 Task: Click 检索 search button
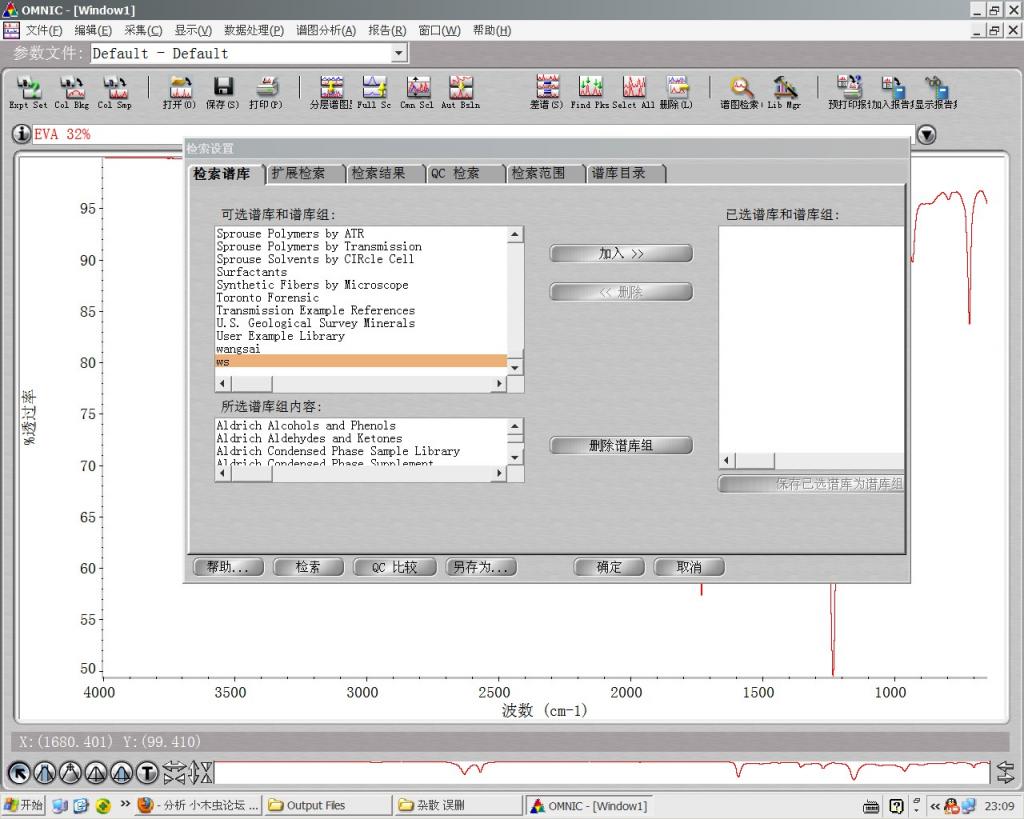308,567
